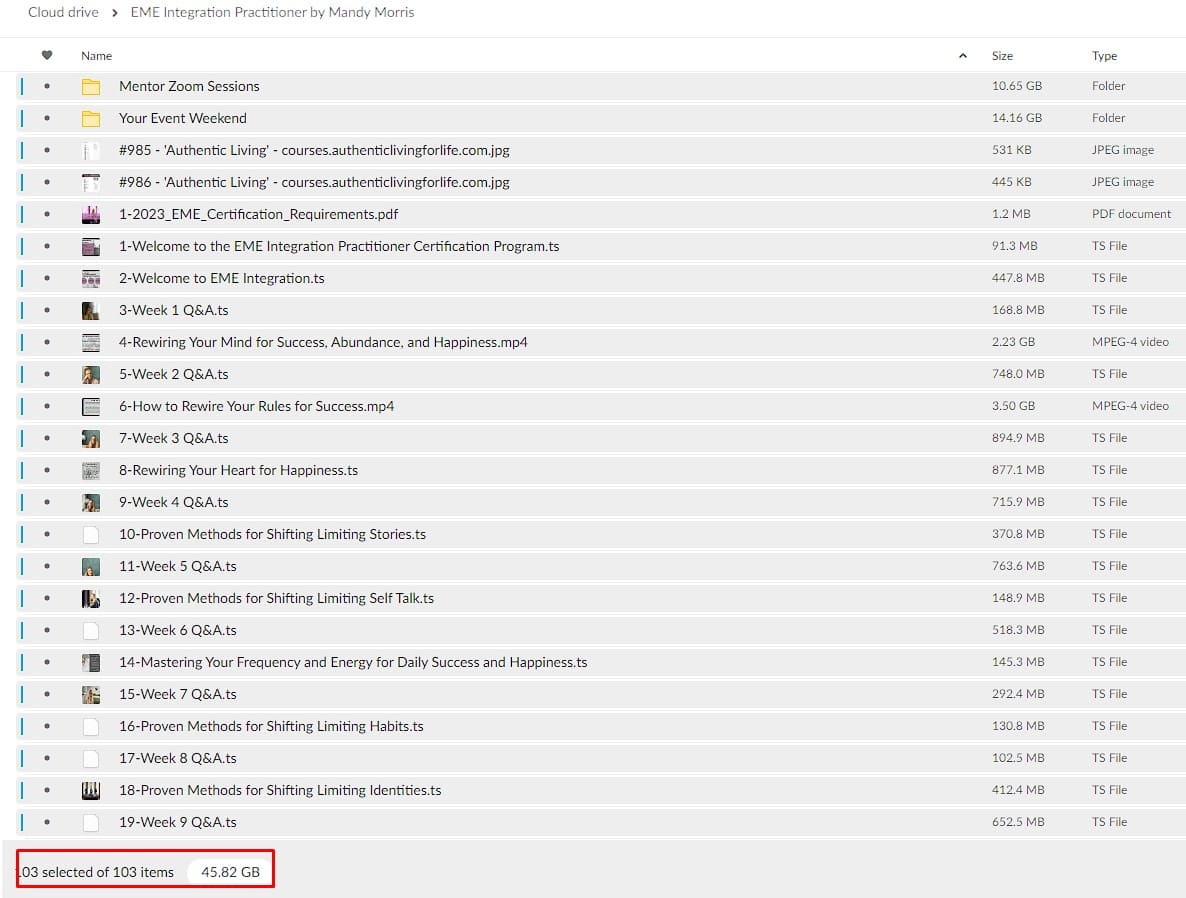Click the blank file icon for 13-Week 6 Q&A.ts
This screenshot has width=1186, height=898.
[91, 631]
